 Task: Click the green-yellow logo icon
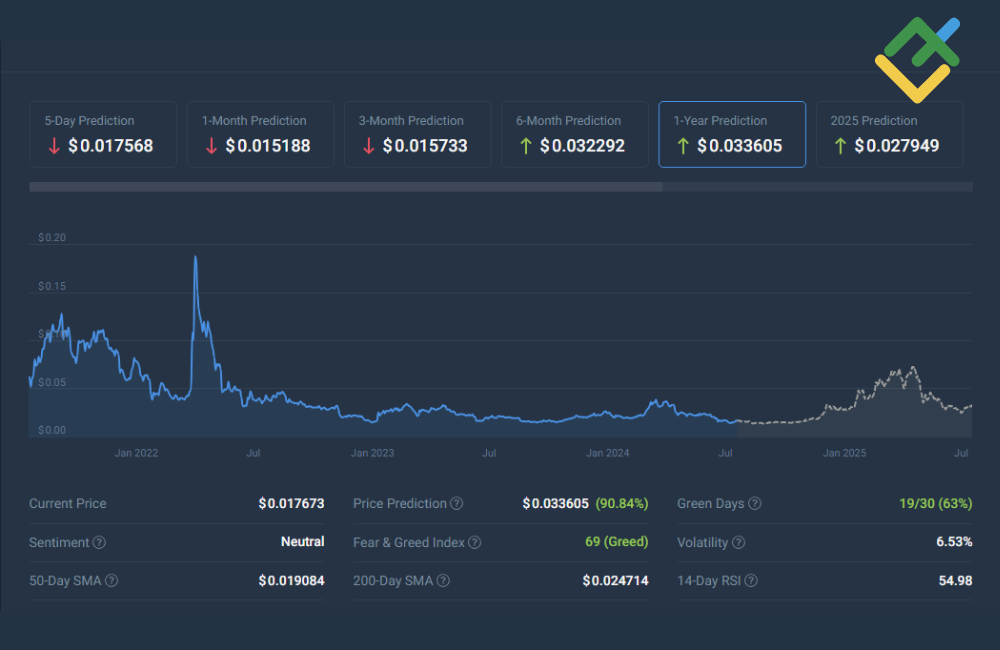(917, 59)
